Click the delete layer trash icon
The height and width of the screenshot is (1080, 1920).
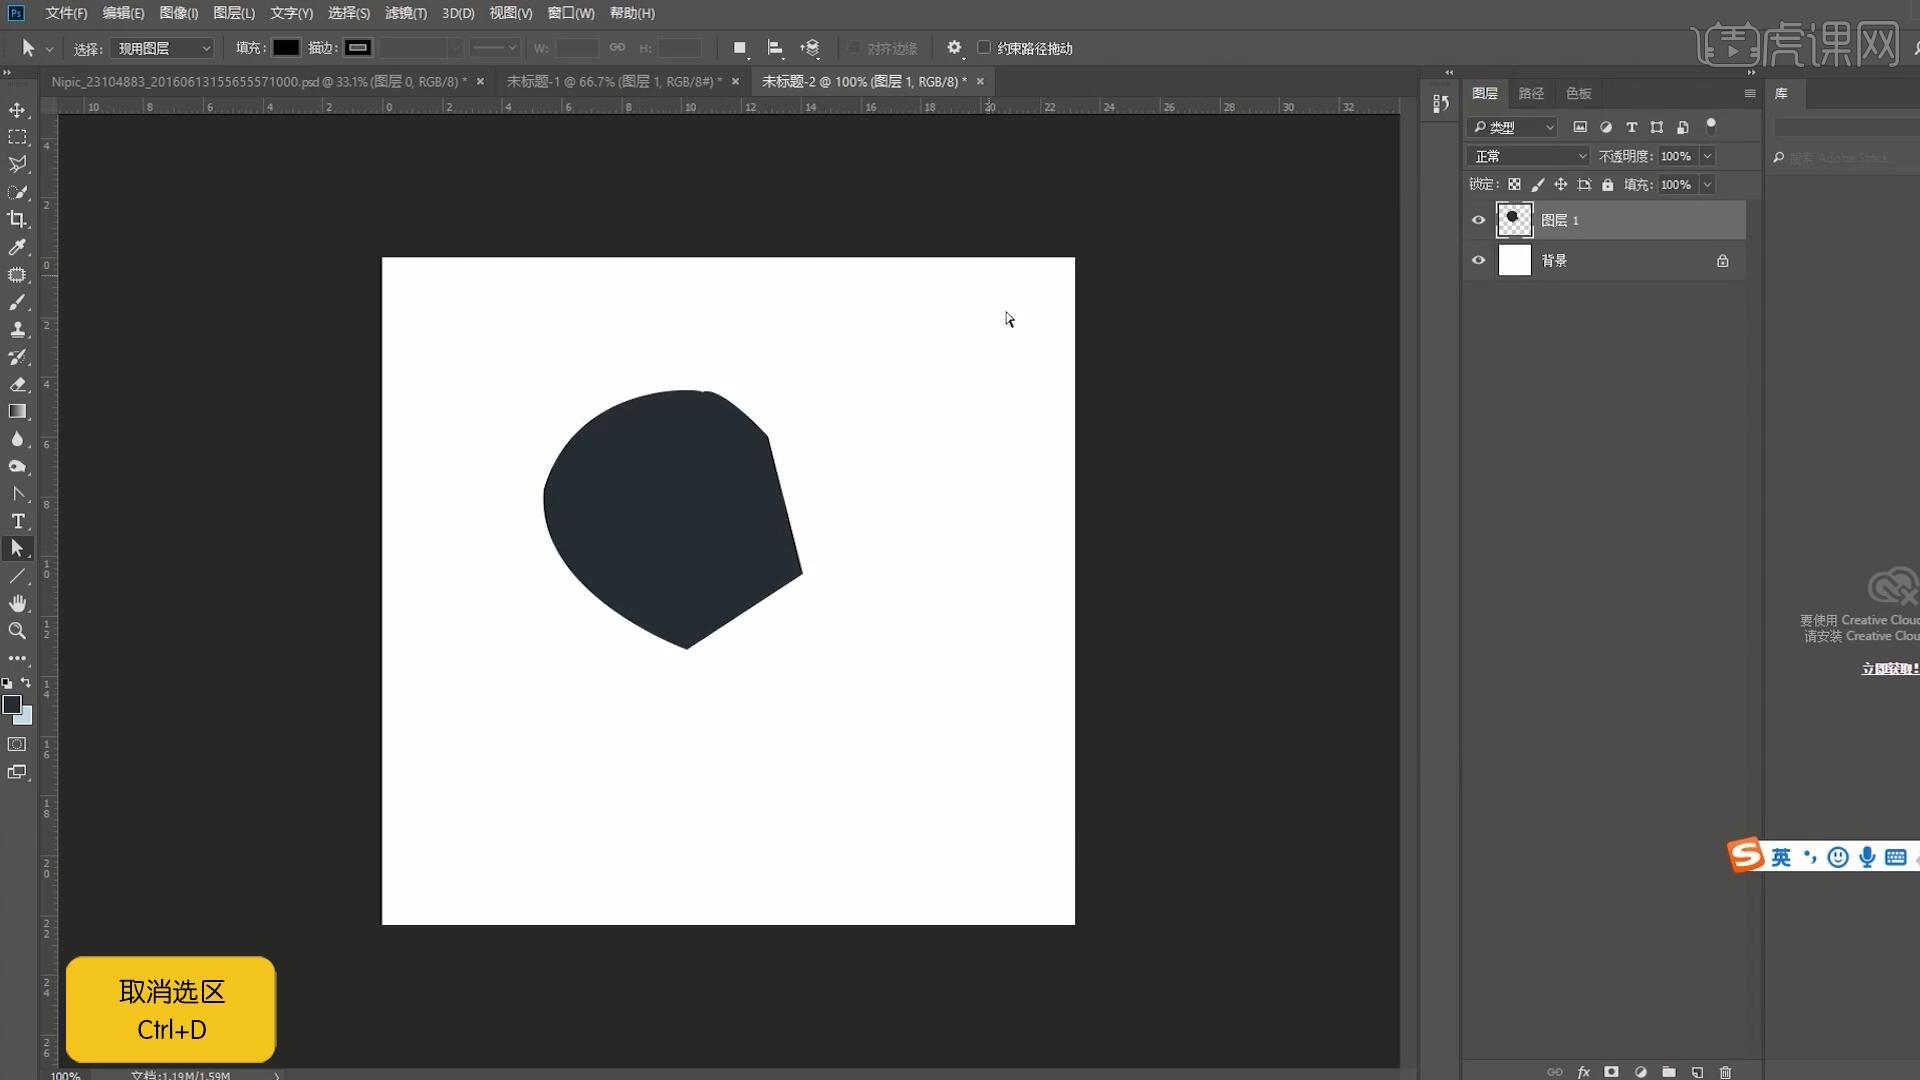[1725, 1072]
